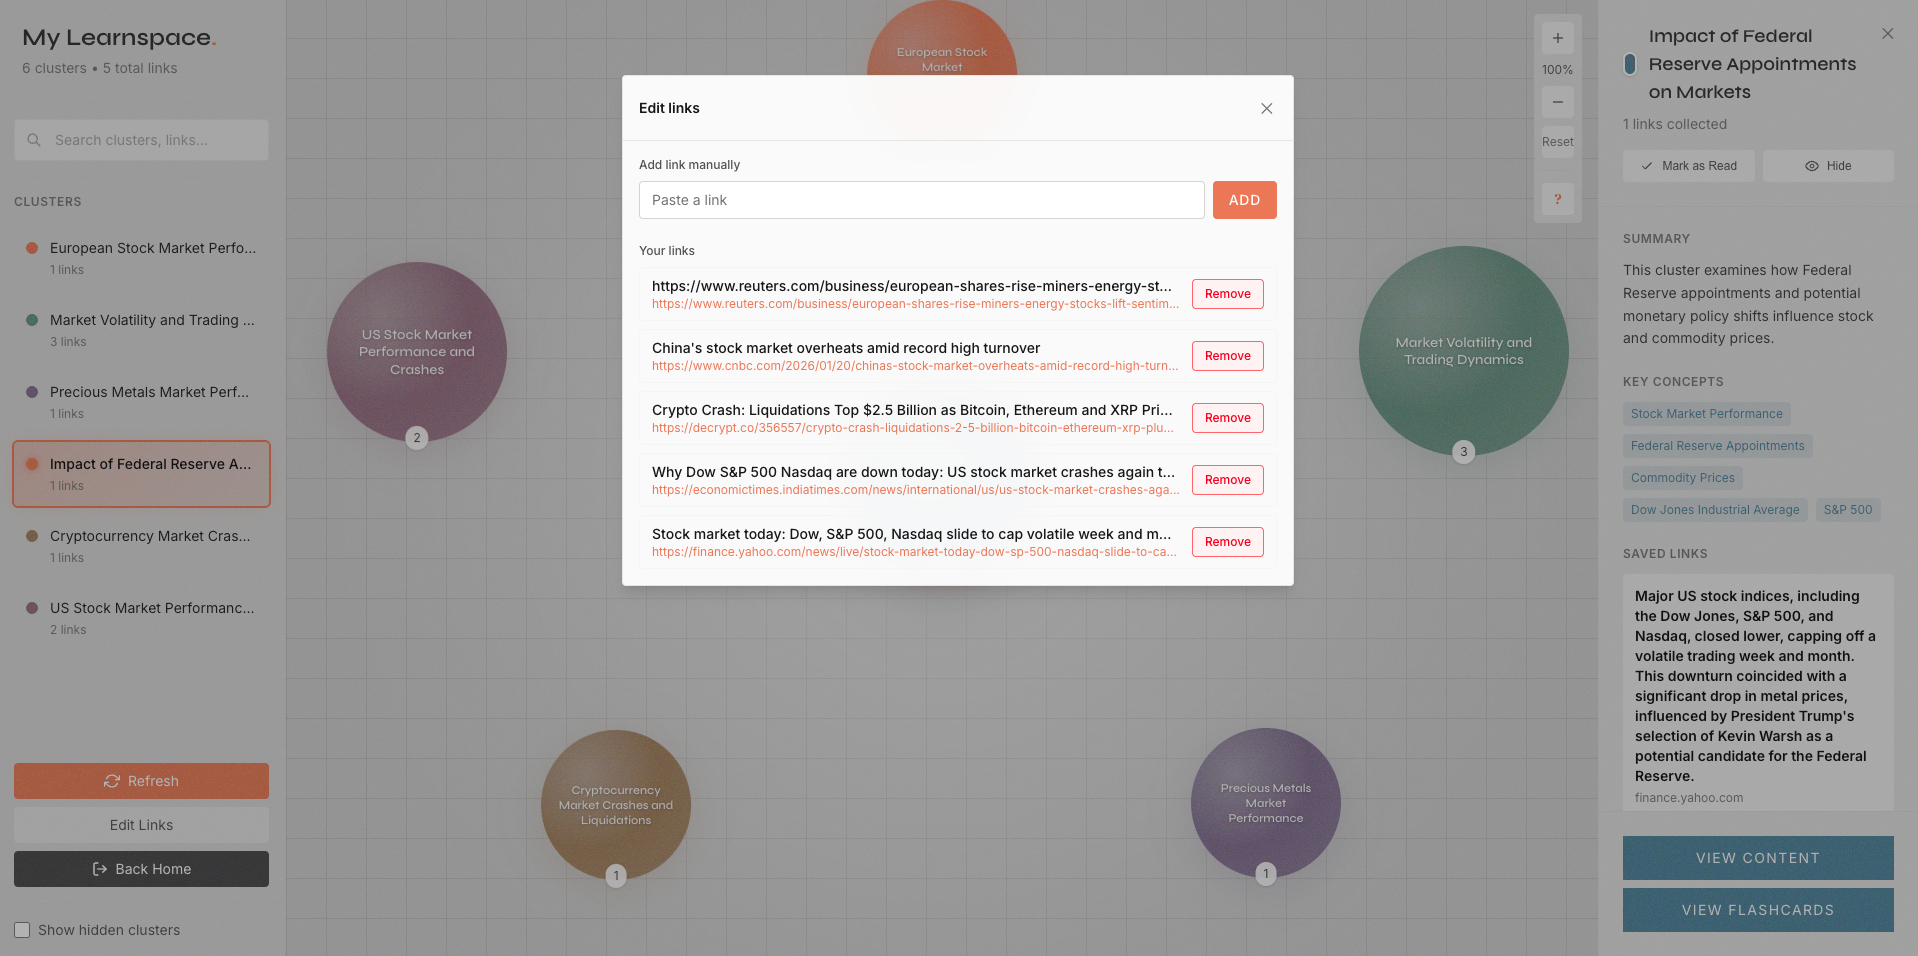Remove the Why Dow S&P 500 link
1918x956 pixels.
(1227, 480)
